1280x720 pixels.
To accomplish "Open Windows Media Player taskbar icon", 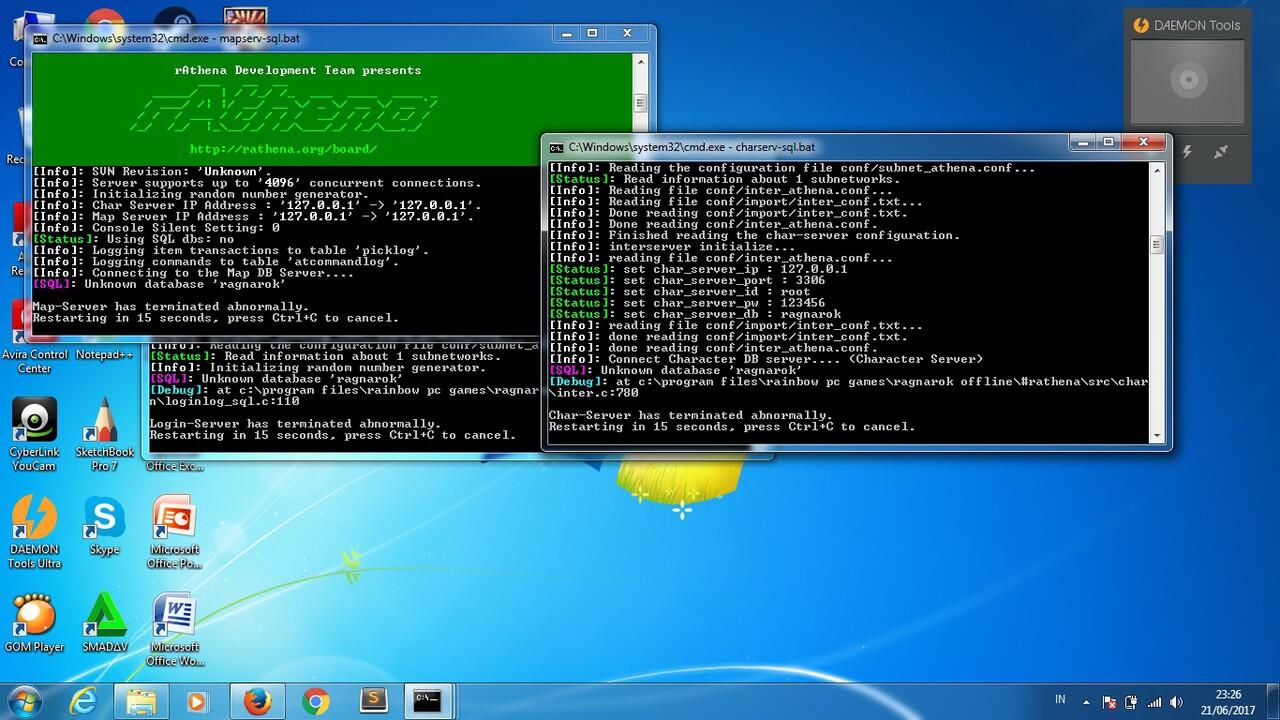I will [198, 702].
